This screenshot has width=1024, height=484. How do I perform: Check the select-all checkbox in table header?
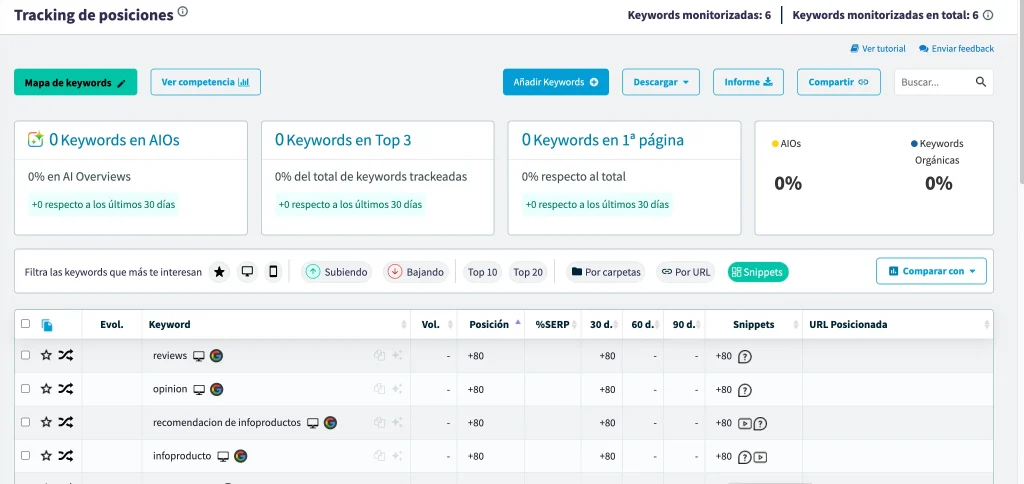coord(25,324)
